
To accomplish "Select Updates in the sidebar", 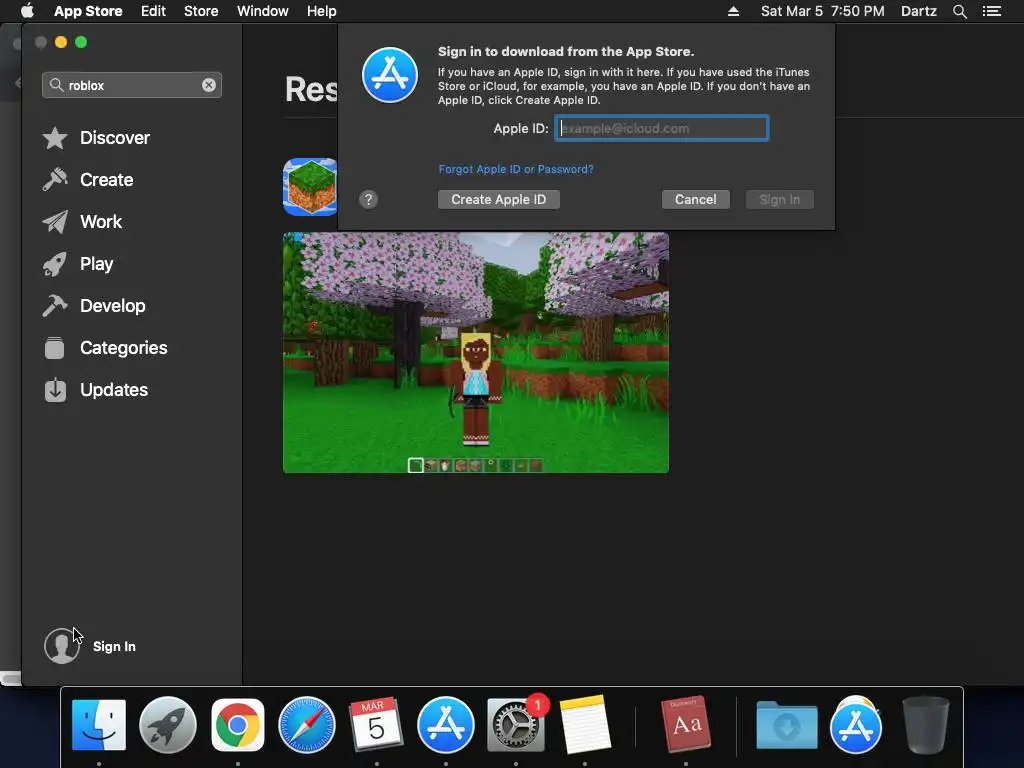I will 114,390.
